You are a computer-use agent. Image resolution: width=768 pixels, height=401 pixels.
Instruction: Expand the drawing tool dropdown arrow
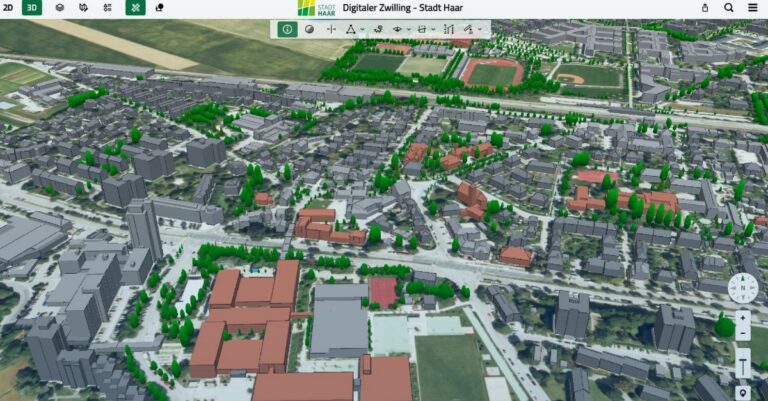[480, 30]
